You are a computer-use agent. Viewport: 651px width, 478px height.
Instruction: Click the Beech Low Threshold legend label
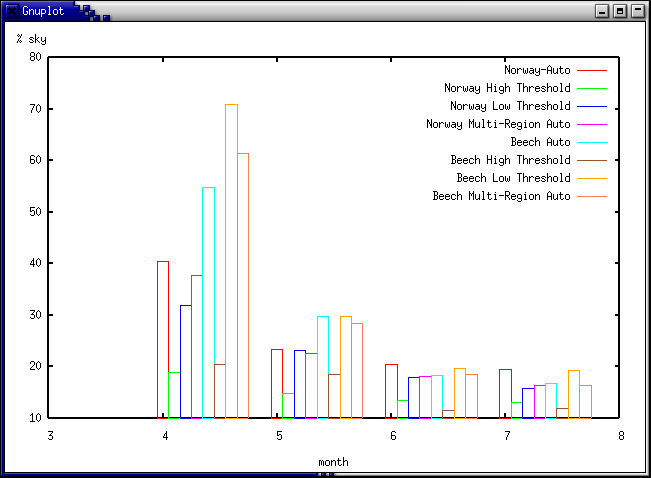[x=513, y=178]
